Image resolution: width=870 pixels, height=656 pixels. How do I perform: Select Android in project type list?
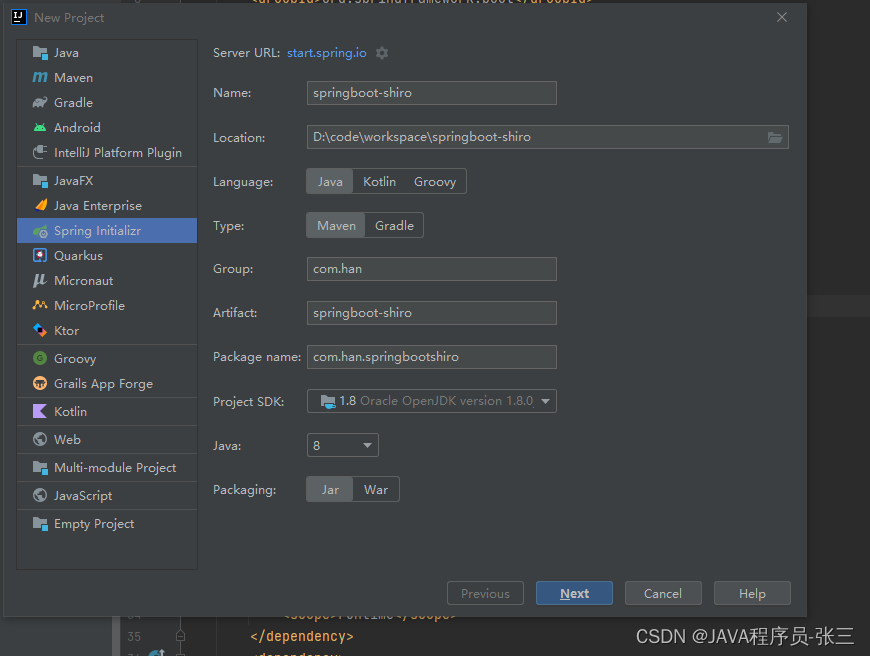tap(107, 128)
